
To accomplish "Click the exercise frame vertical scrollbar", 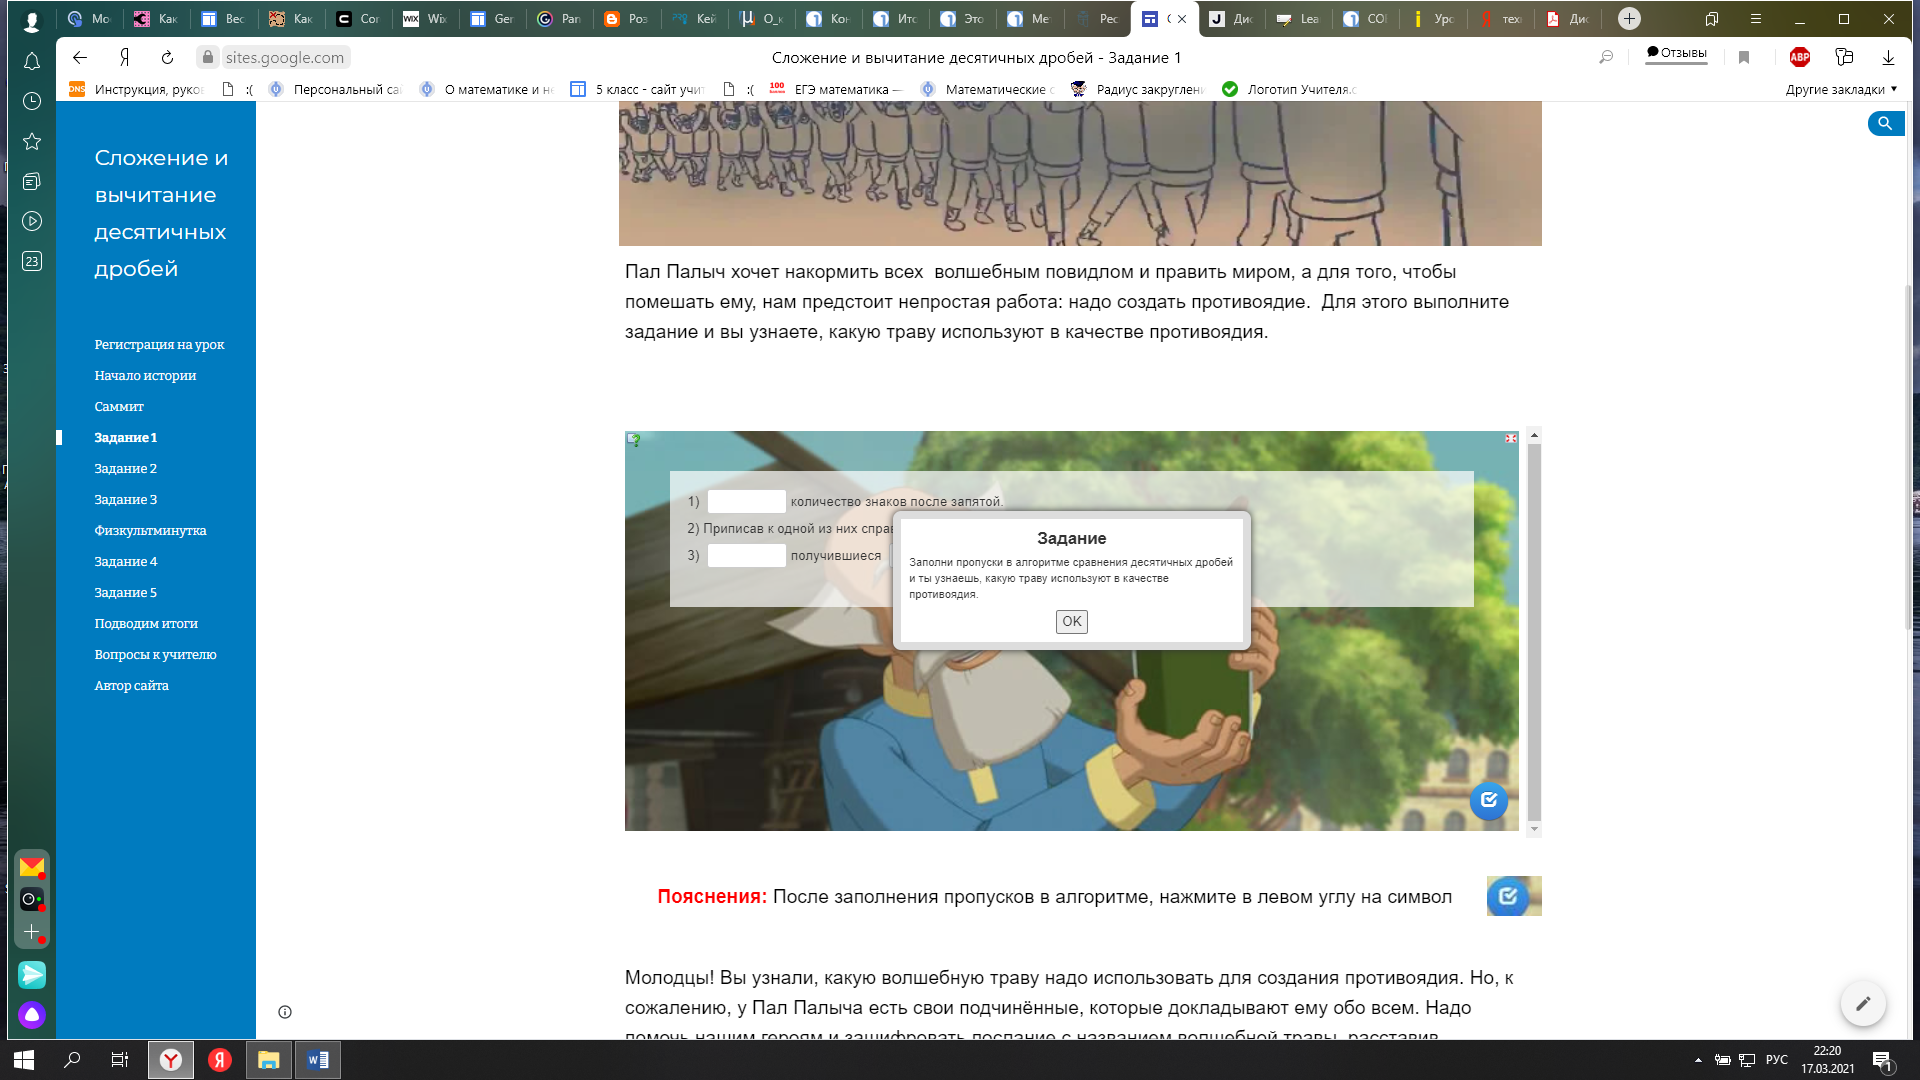I will coord(1534,630).
